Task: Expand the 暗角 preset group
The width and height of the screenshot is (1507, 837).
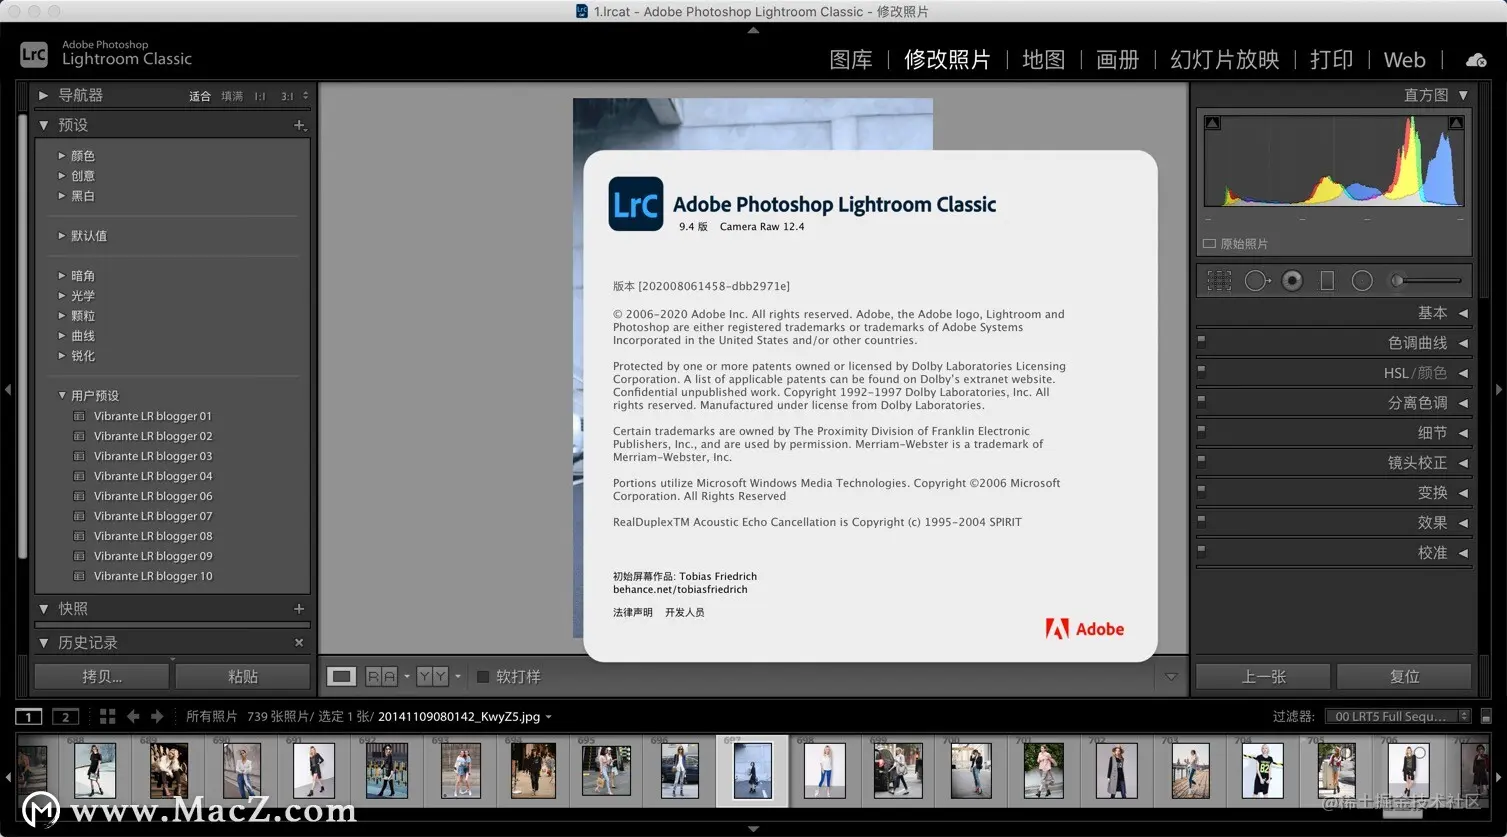Action: click(x=61, y=276)
